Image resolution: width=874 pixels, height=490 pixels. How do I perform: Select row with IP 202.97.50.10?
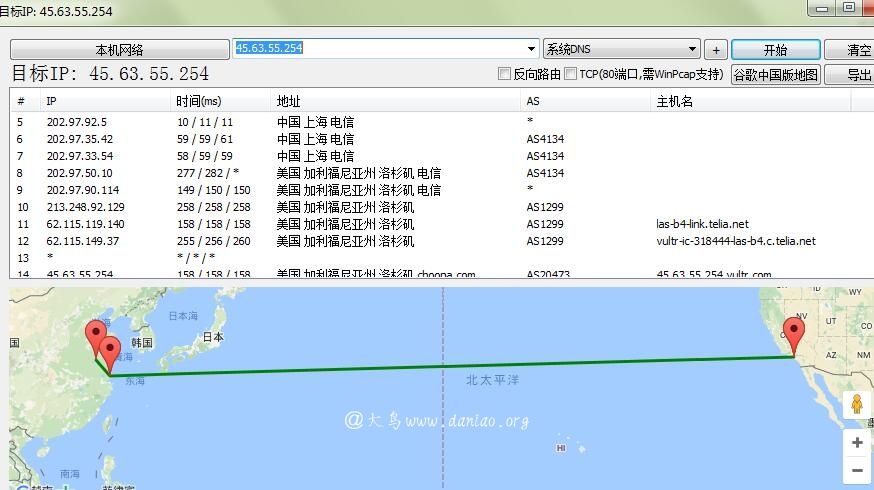[441, 173]
